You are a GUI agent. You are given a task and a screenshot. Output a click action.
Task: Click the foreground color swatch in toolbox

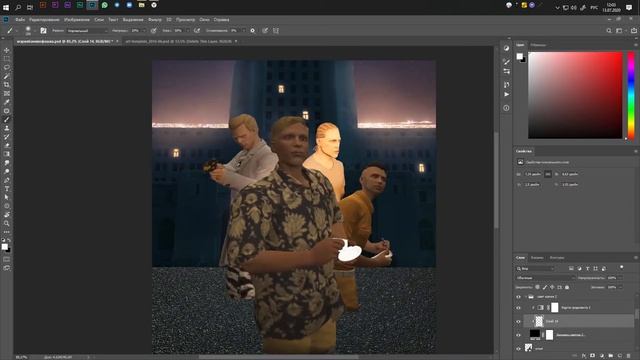4,247
